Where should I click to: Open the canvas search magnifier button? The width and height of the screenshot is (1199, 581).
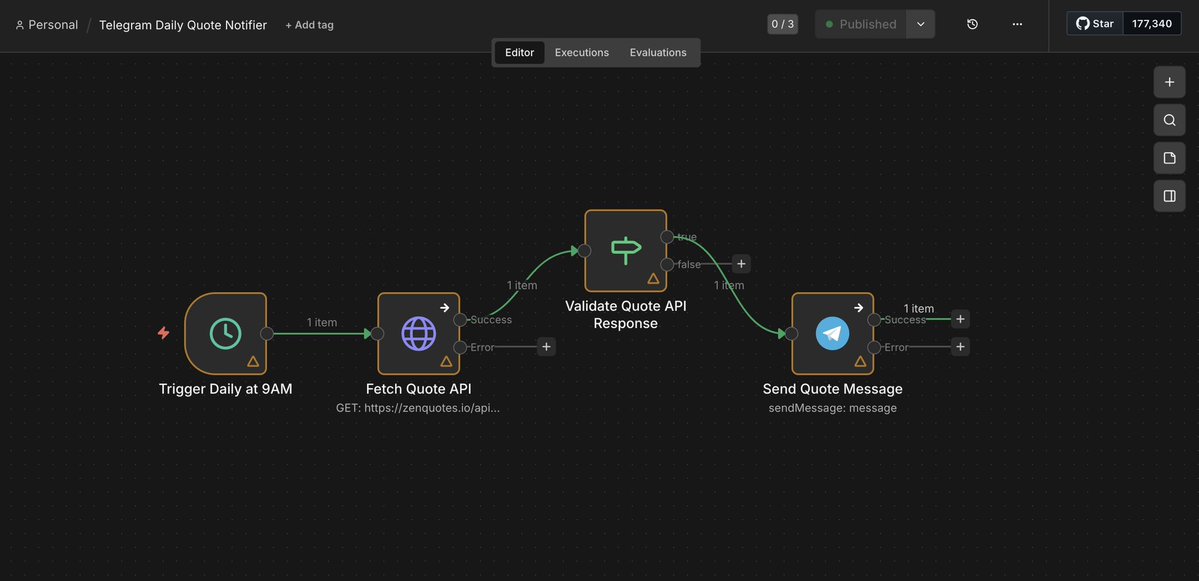pos(1169,120)
